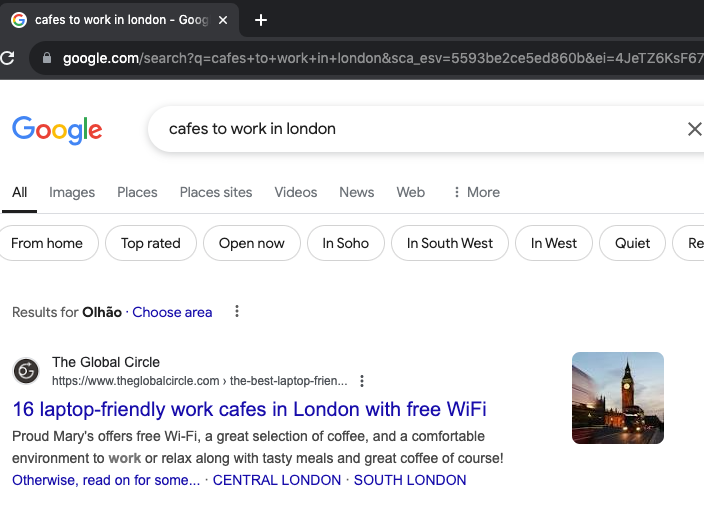Open the SOUTH LONDON sitelink
Screen dimensions: 704x529
point(410,480)
